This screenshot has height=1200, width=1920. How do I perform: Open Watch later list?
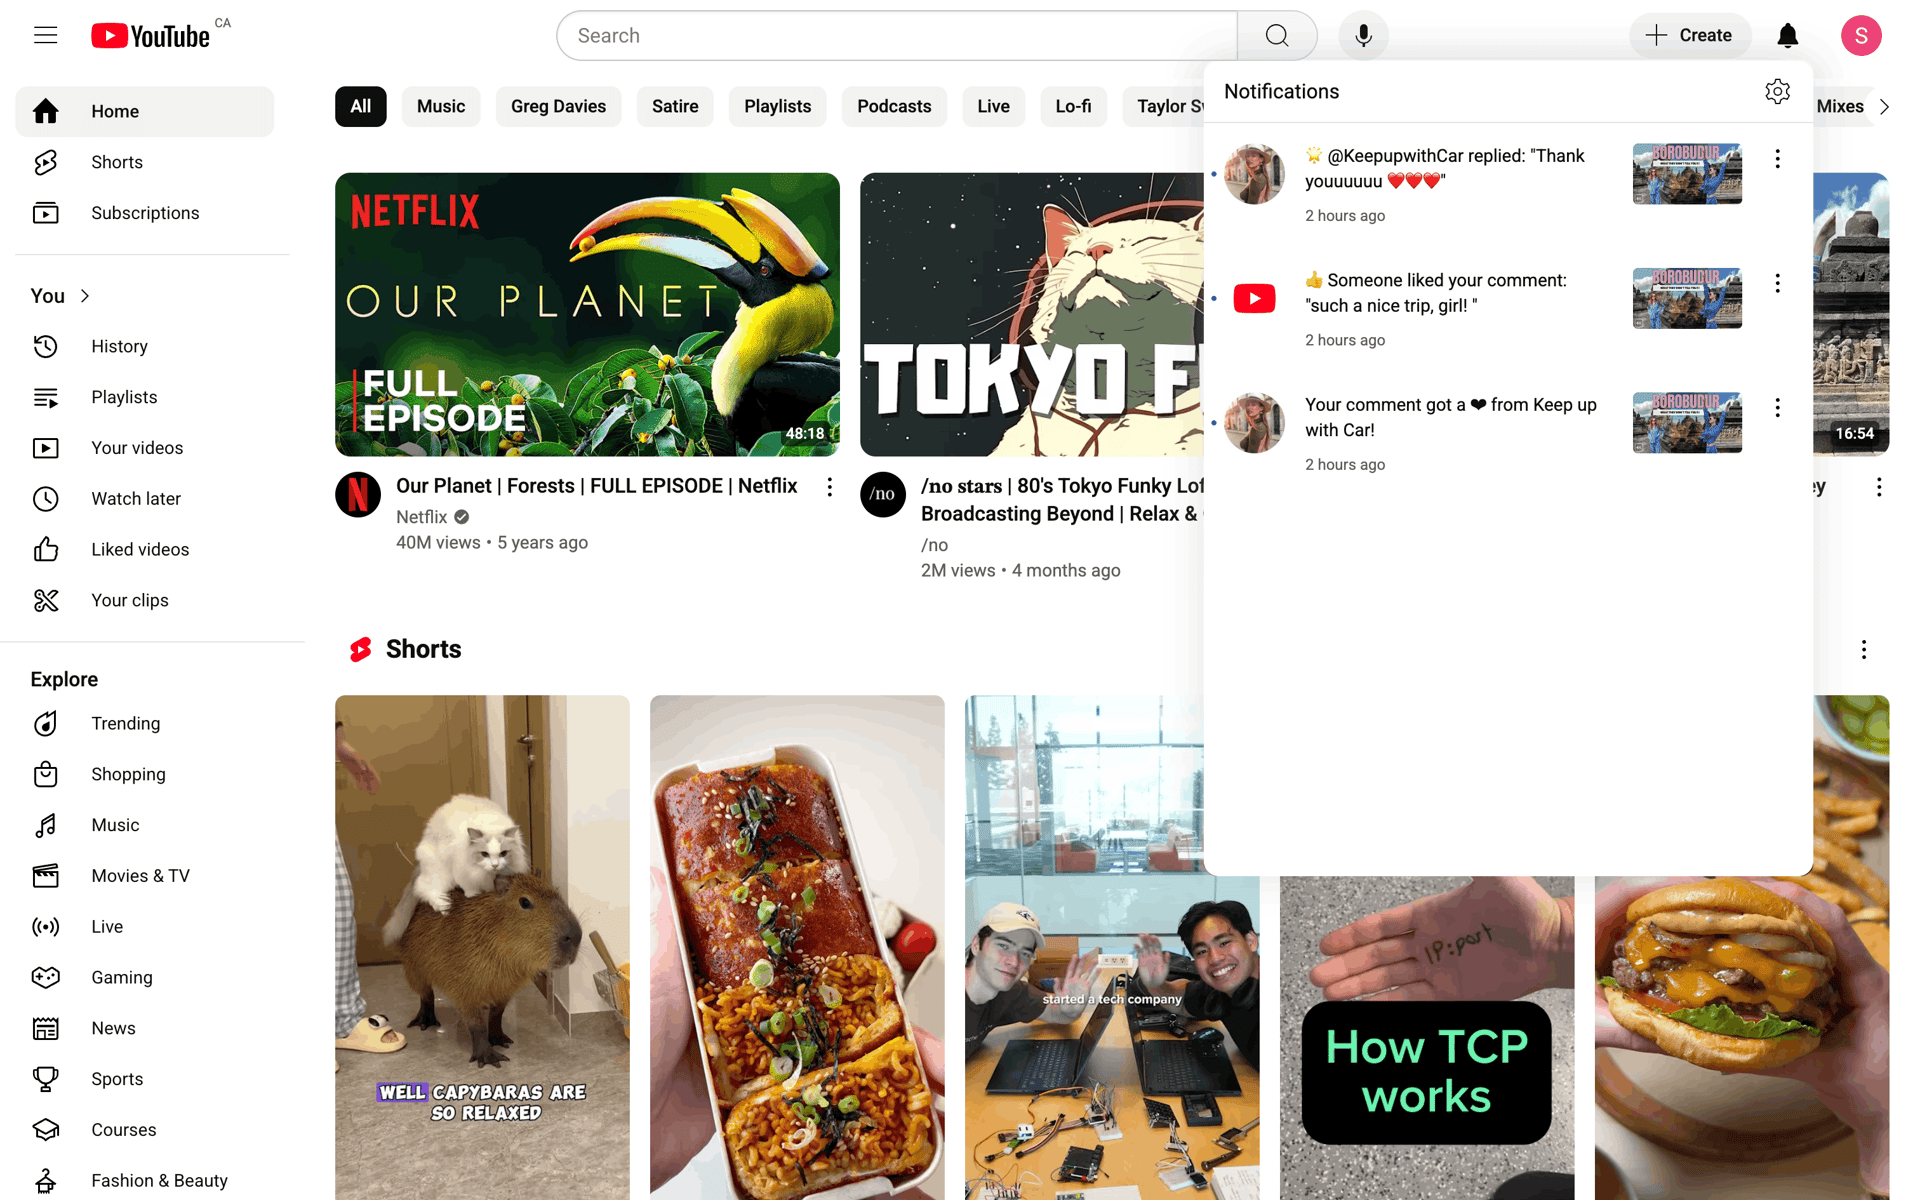pyautogui.click(x=145, y=499)
